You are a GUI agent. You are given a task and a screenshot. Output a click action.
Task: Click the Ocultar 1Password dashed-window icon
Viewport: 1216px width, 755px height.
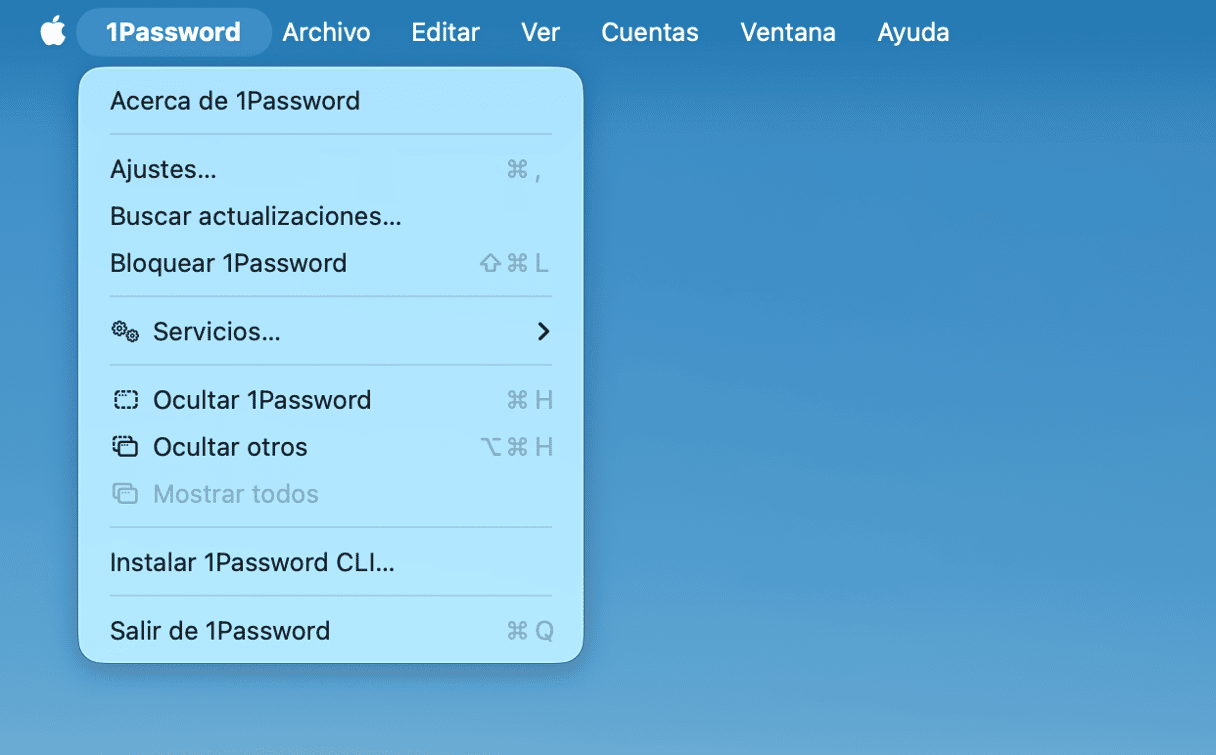pyautogui.click(x=125, y=400)
